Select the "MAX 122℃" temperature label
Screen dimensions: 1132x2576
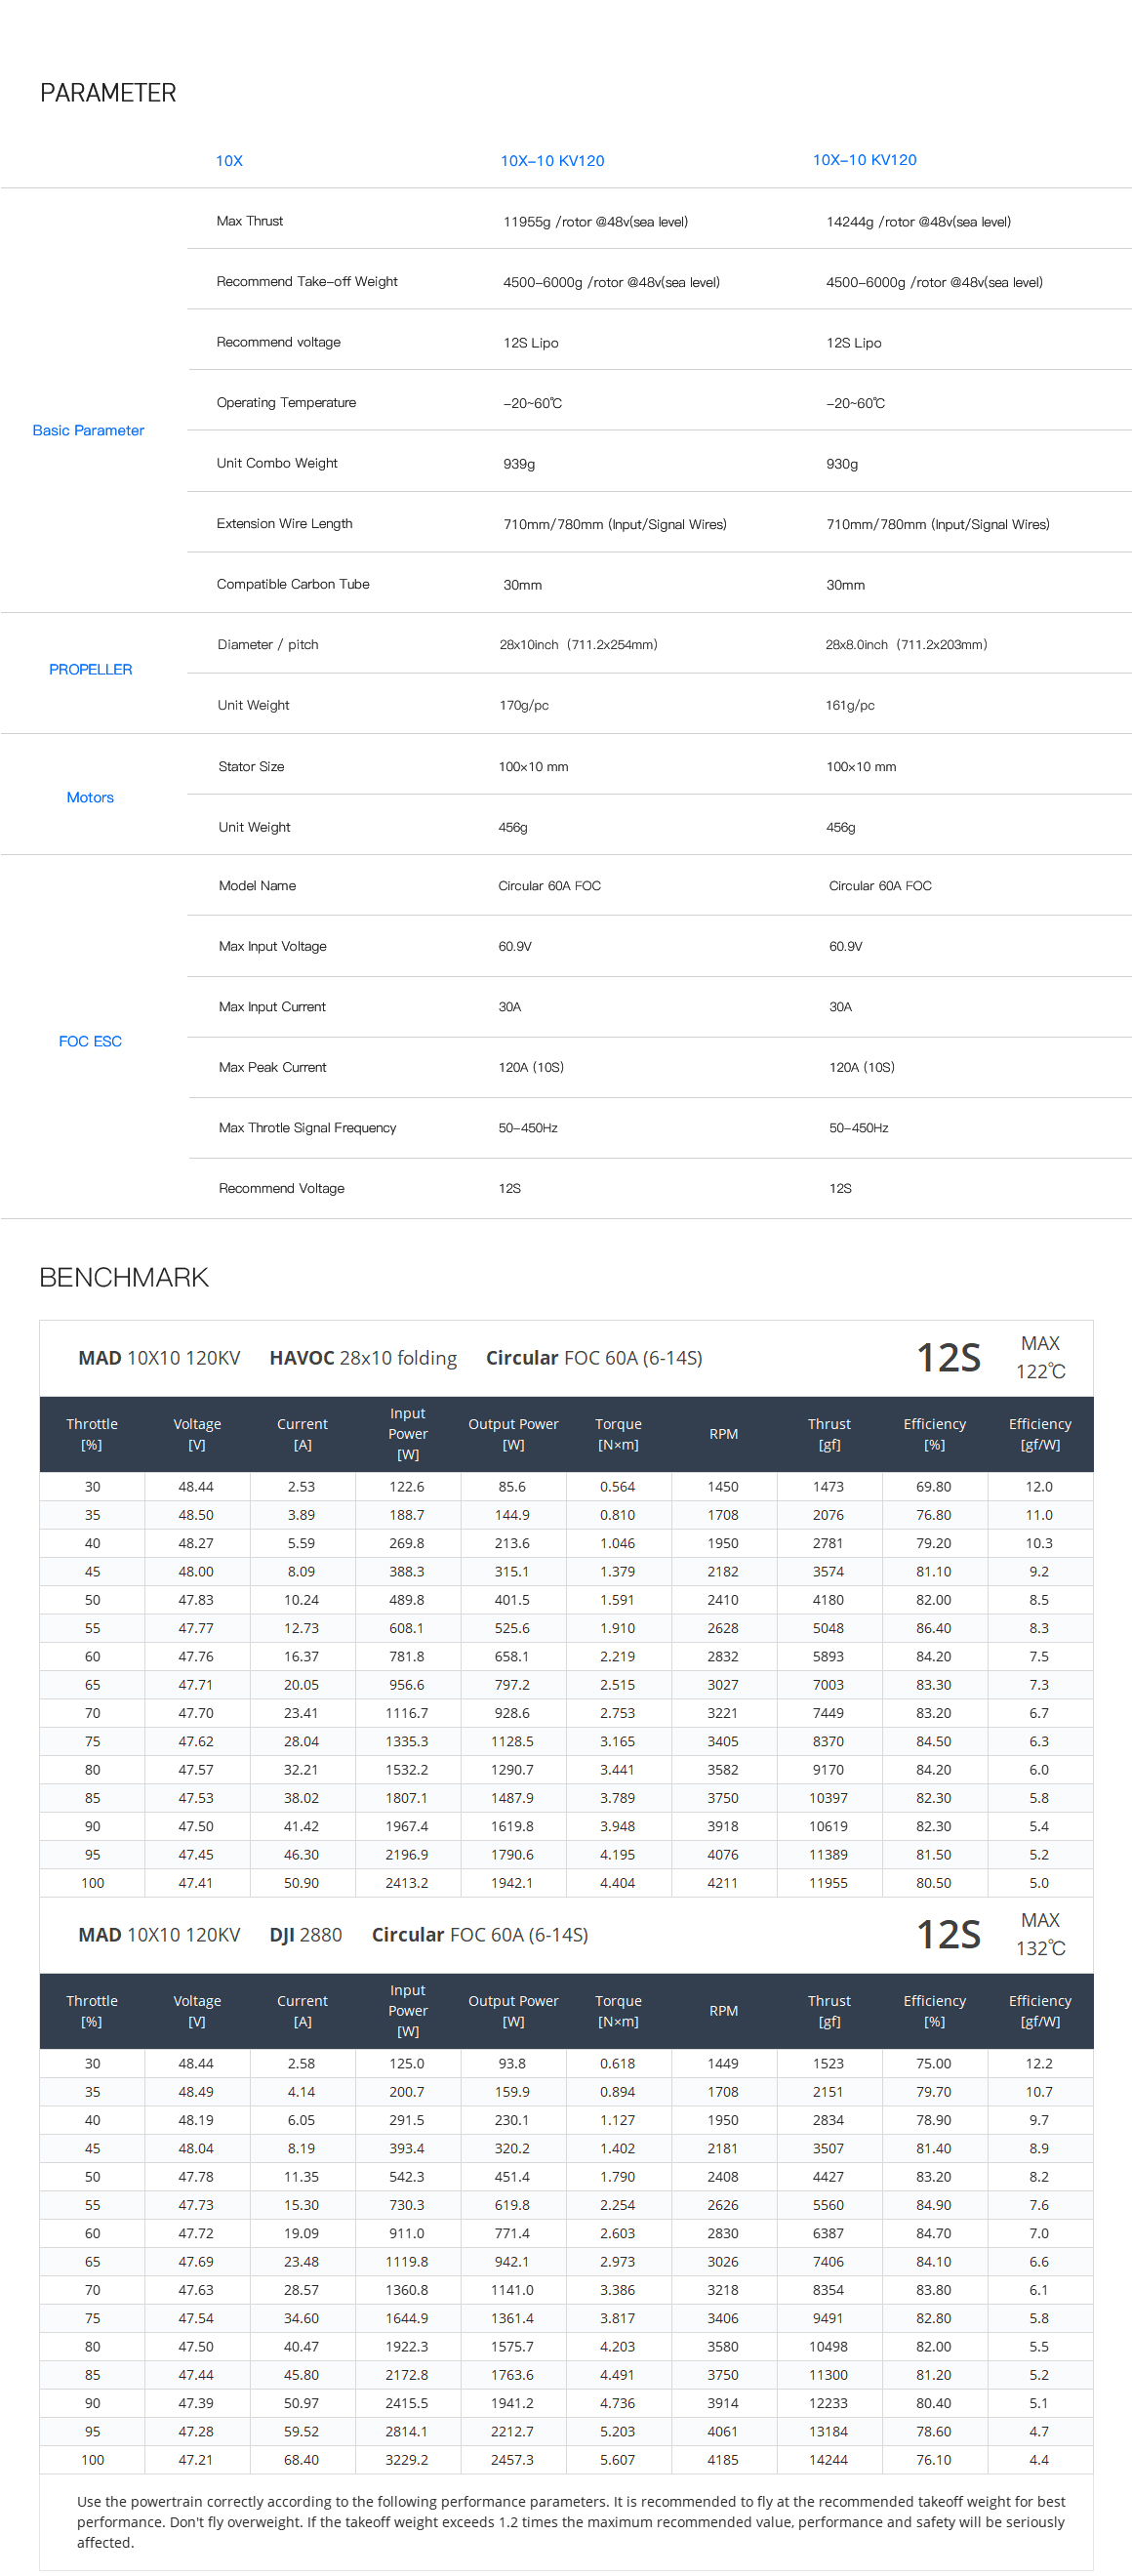click(1040, 1357)
